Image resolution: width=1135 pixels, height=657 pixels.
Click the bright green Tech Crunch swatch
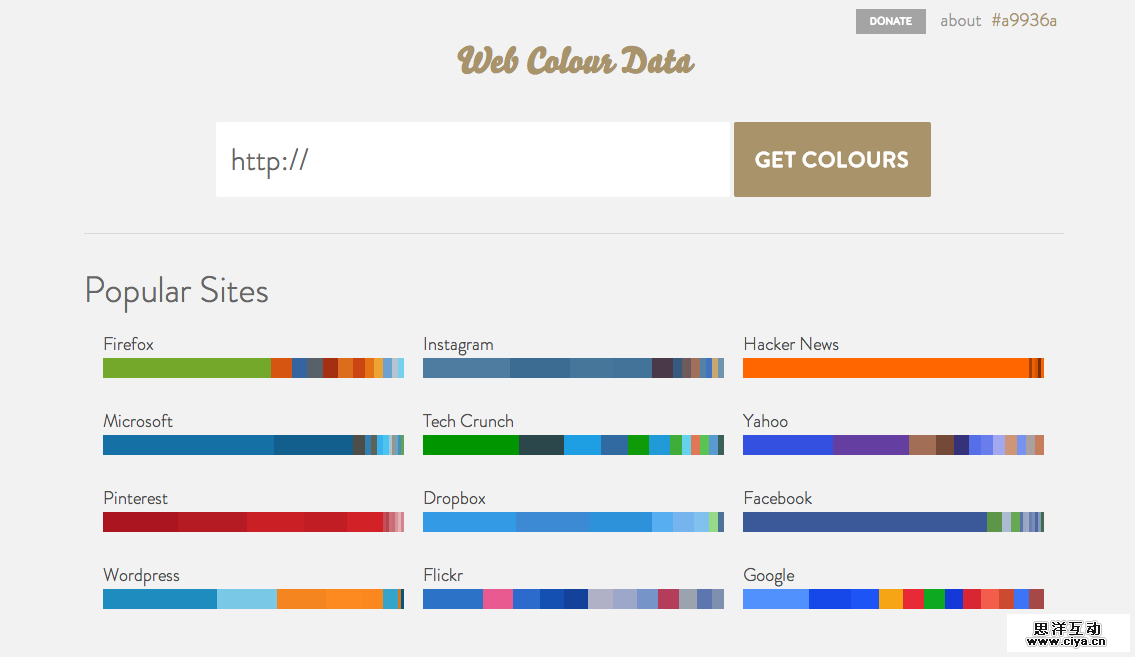pos(470,445)
